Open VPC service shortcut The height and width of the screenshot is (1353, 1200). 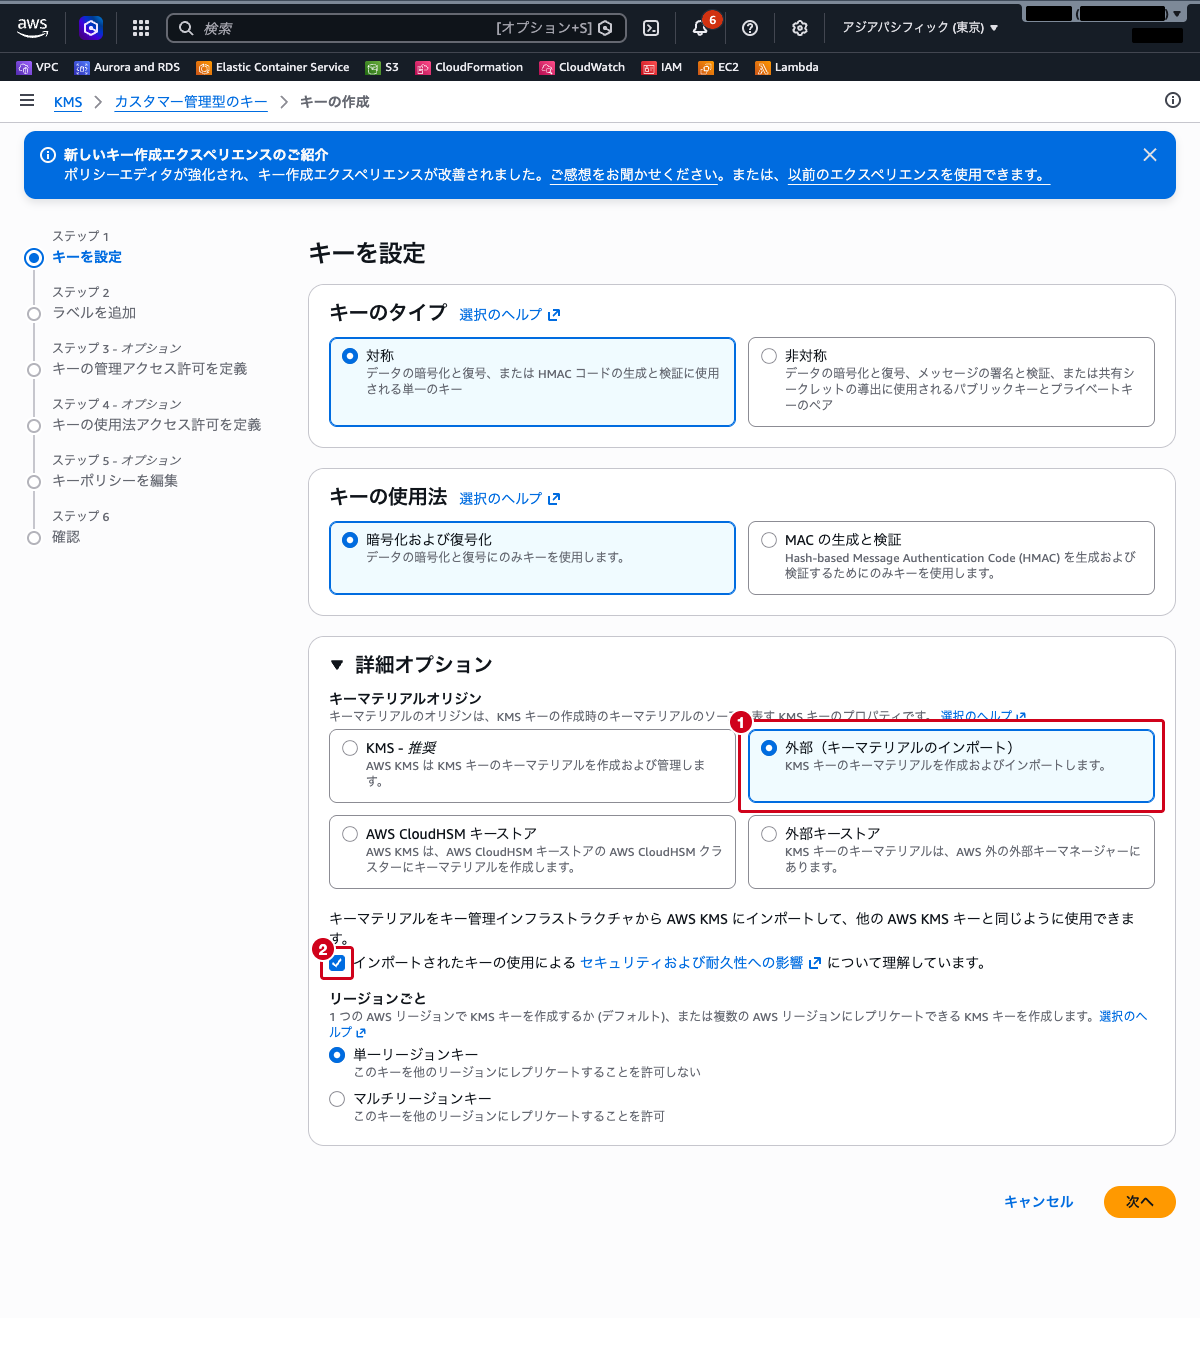[38, 67]
